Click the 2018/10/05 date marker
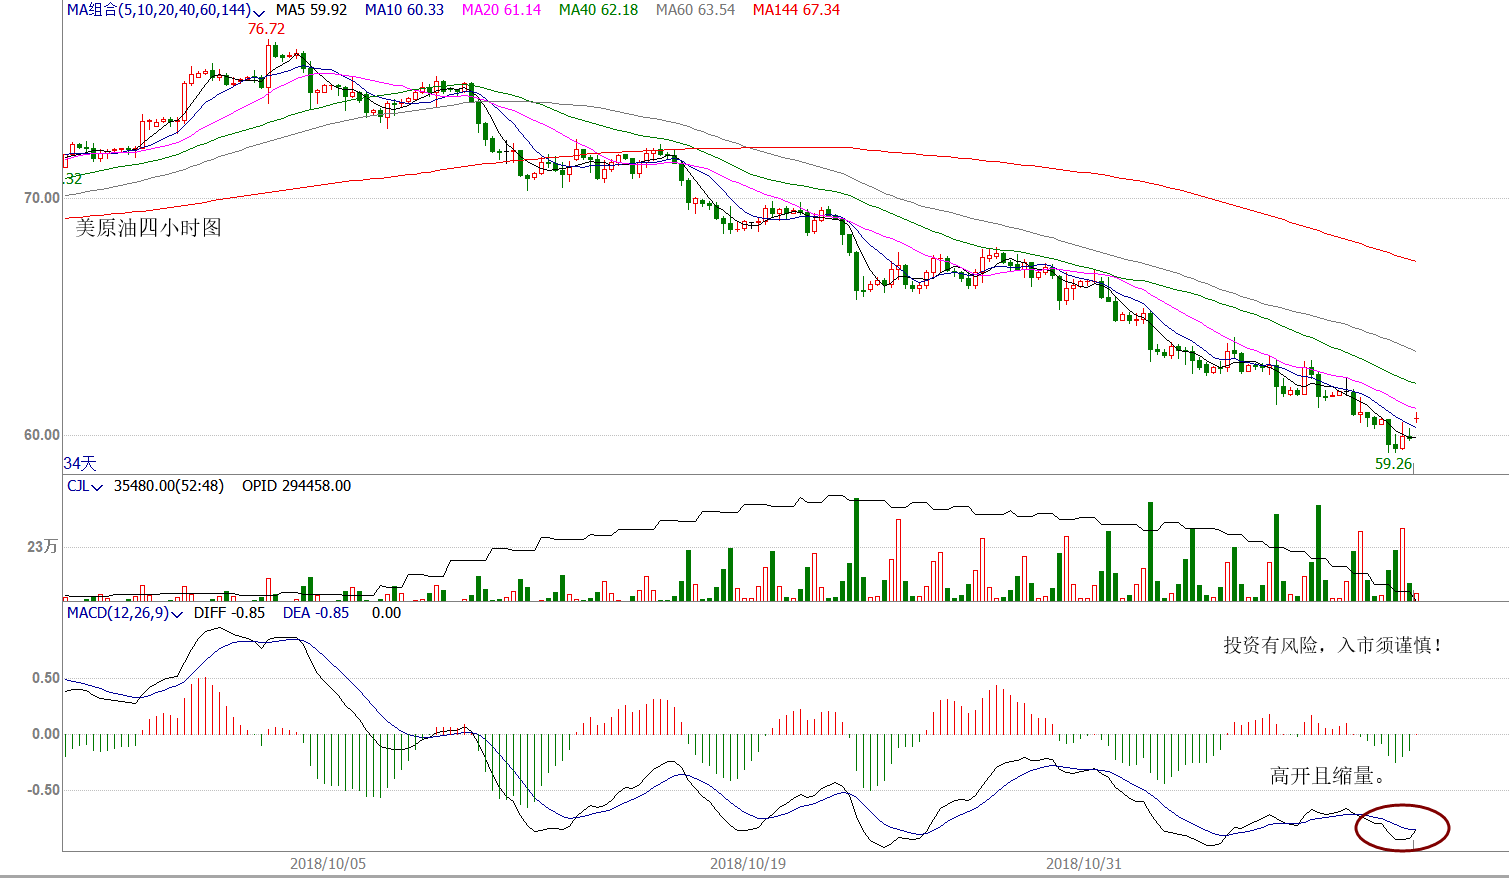The height and width of the screenshot is (878, 1509). 328,864
